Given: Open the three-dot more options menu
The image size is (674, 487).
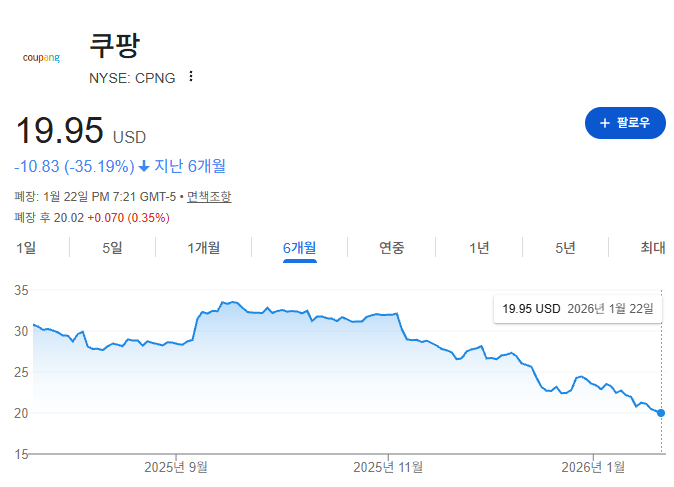Looking at the screenshot, I should click(x=191, y=77).
